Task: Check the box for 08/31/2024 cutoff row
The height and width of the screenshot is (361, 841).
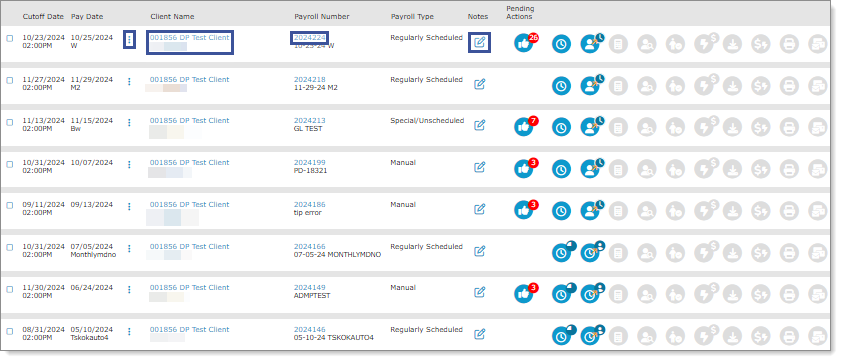Action: point(10,331)
